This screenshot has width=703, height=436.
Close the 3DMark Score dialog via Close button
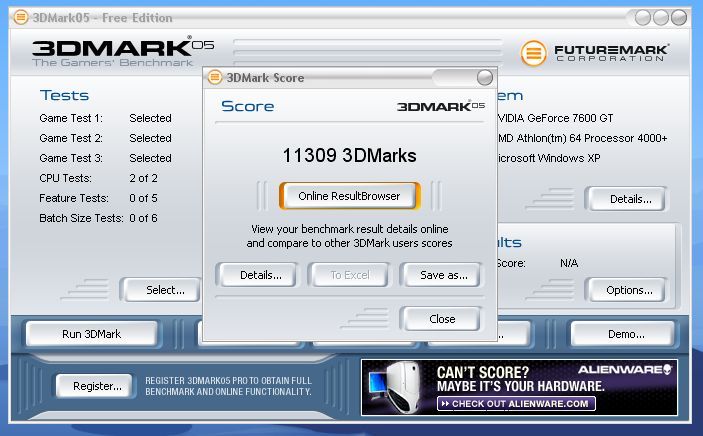coord(442,319)
